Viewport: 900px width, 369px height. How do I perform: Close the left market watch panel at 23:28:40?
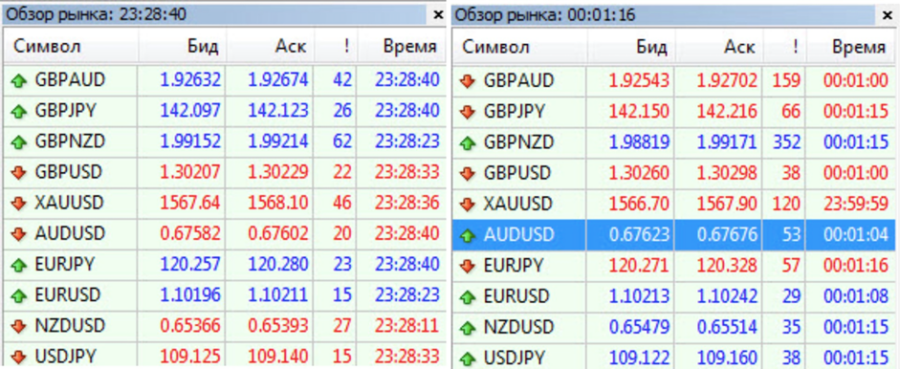click(x=438, y=14)
